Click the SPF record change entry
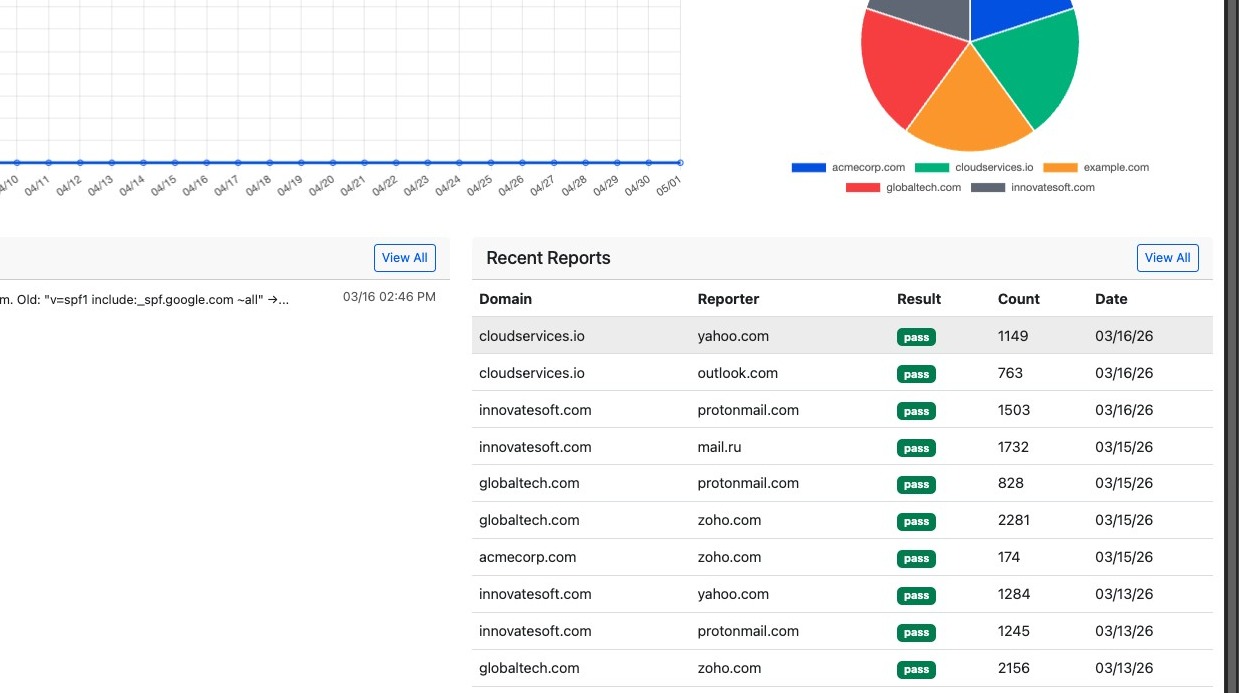The image size is (1239, 693). 218,298
